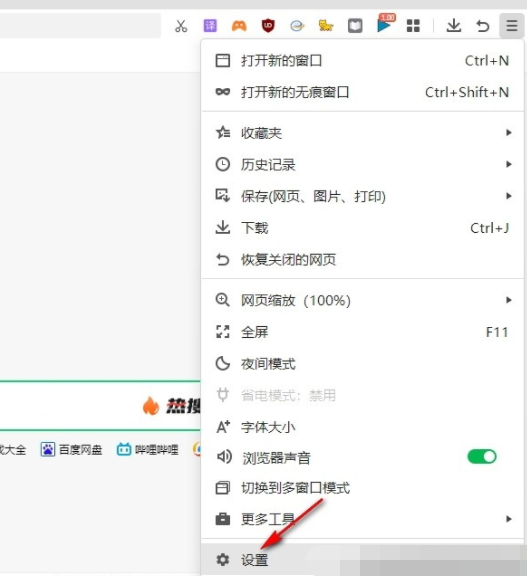527x576 pixels.
Task: Click the IE compatibility mode icon
Action: point(297,26)
